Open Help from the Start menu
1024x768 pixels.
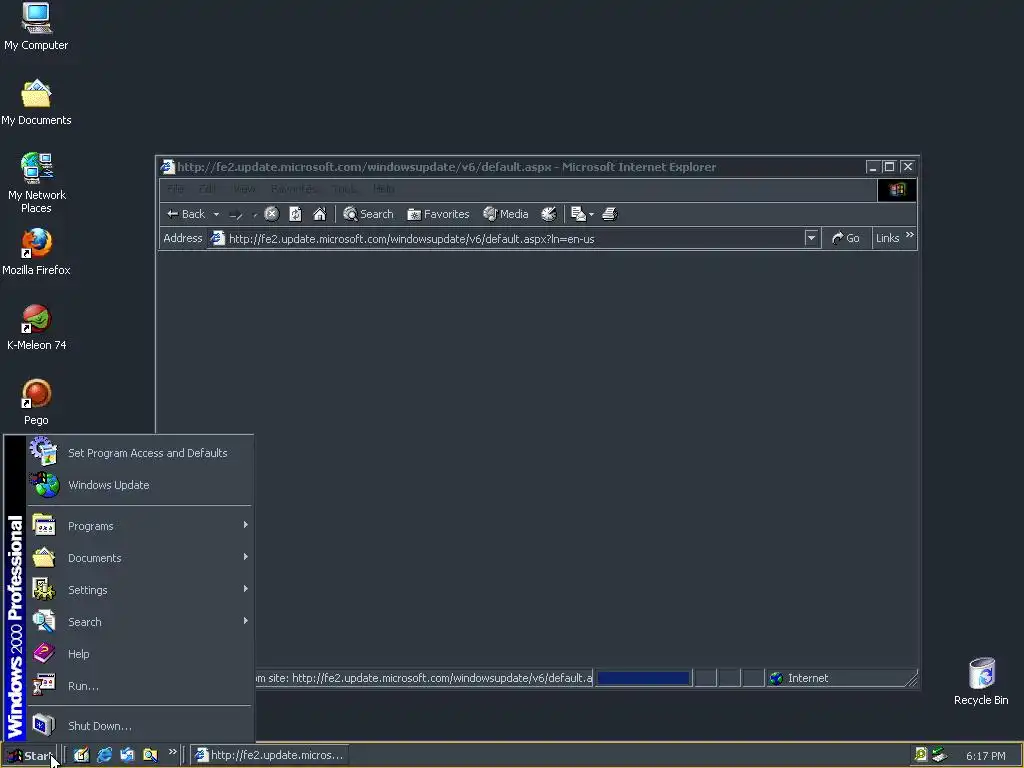140,654
